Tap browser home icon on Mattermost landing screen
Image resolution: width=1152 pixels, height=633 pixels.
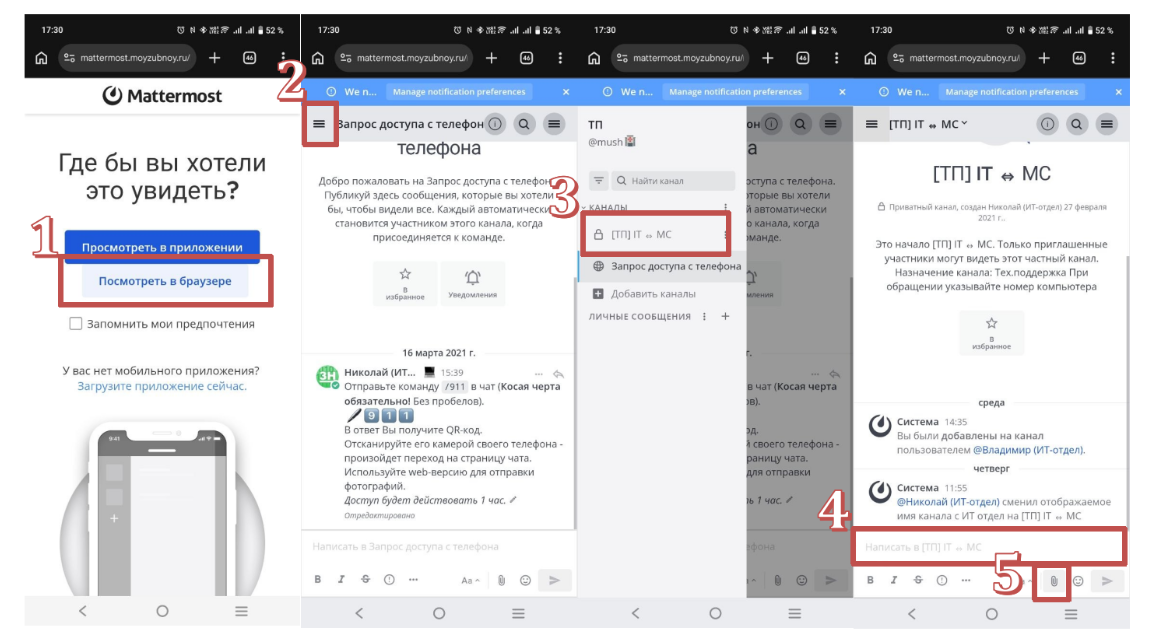coord(41,57)
